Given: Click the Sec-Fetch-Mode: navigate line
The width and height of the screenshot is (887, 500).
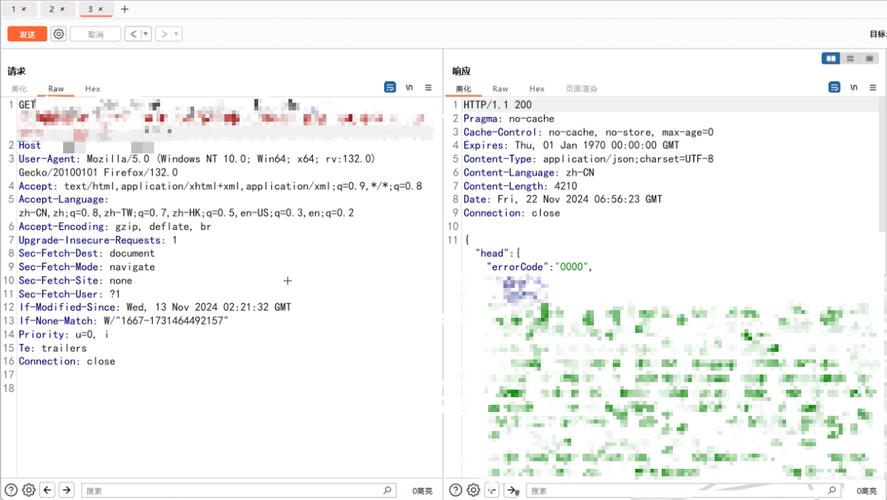Looking at the screenshot, I should pyautogui.click(x=87, y=267).
